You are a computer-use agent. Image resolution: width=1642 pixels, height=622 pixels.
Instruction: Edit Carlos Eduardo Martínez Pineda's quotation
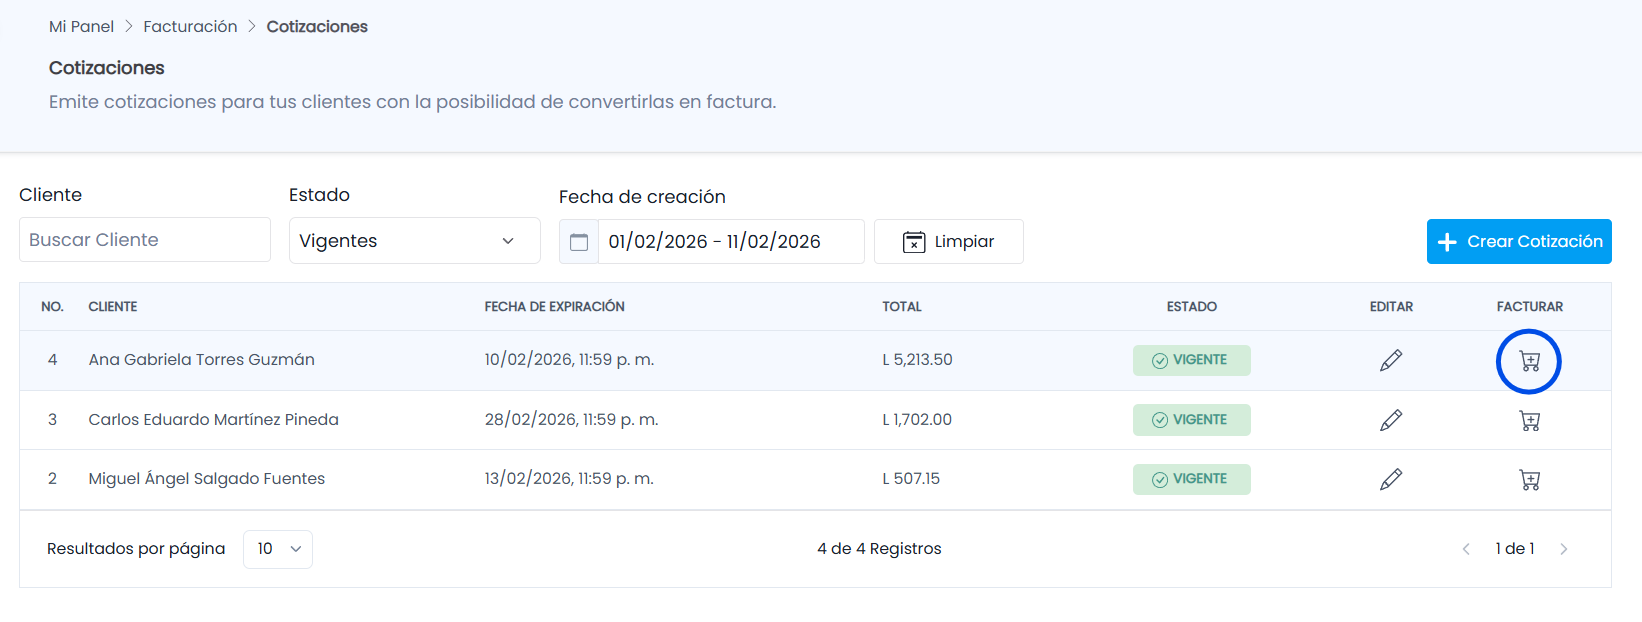point(1391,420)
